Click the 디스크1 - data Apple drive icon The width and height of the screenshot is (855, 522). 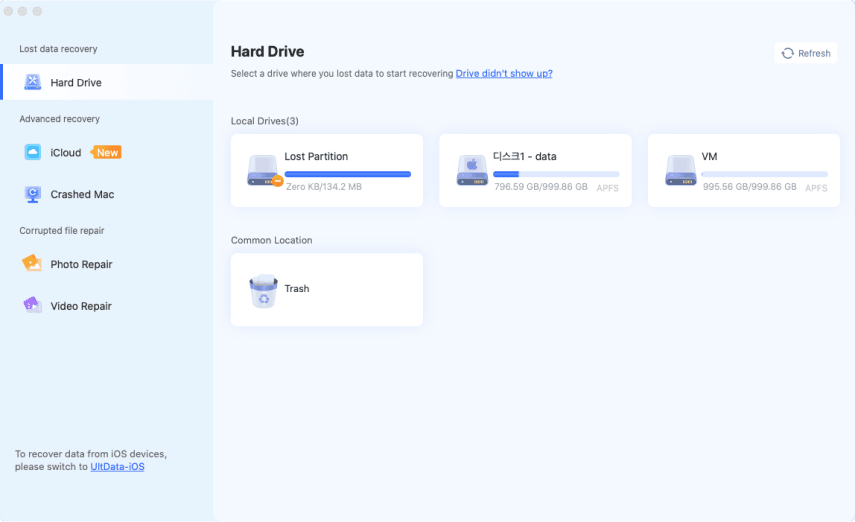click(x=472, y=171)
